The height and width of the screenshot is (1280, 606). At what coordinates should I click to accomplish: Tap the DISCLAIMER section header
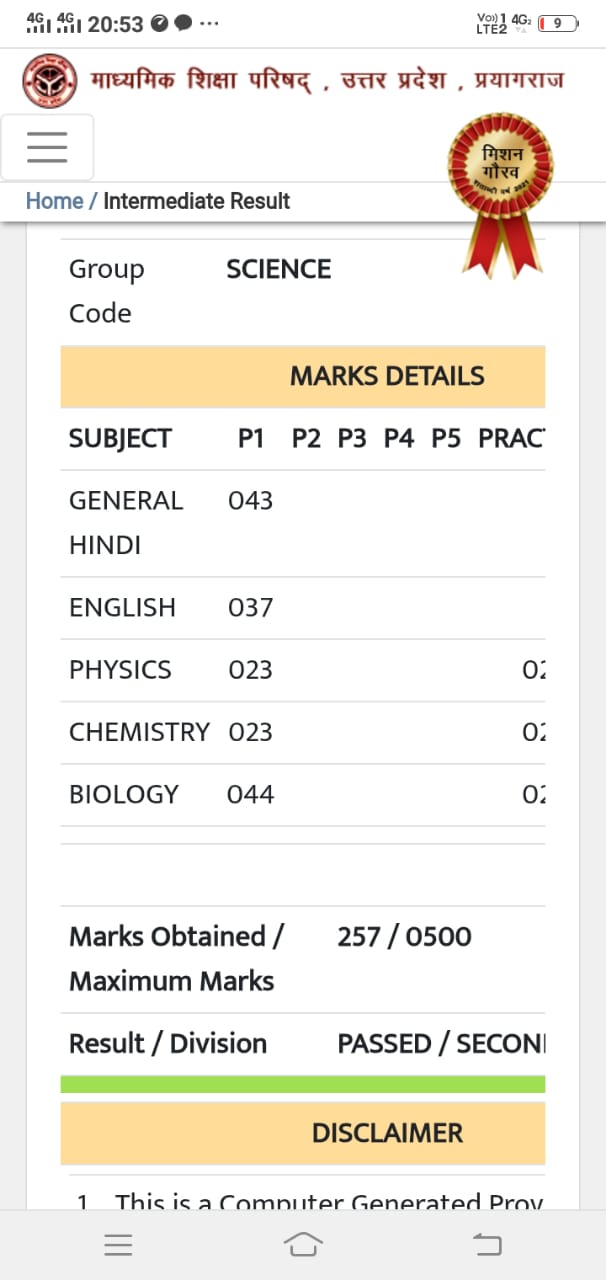[387, 1133]
